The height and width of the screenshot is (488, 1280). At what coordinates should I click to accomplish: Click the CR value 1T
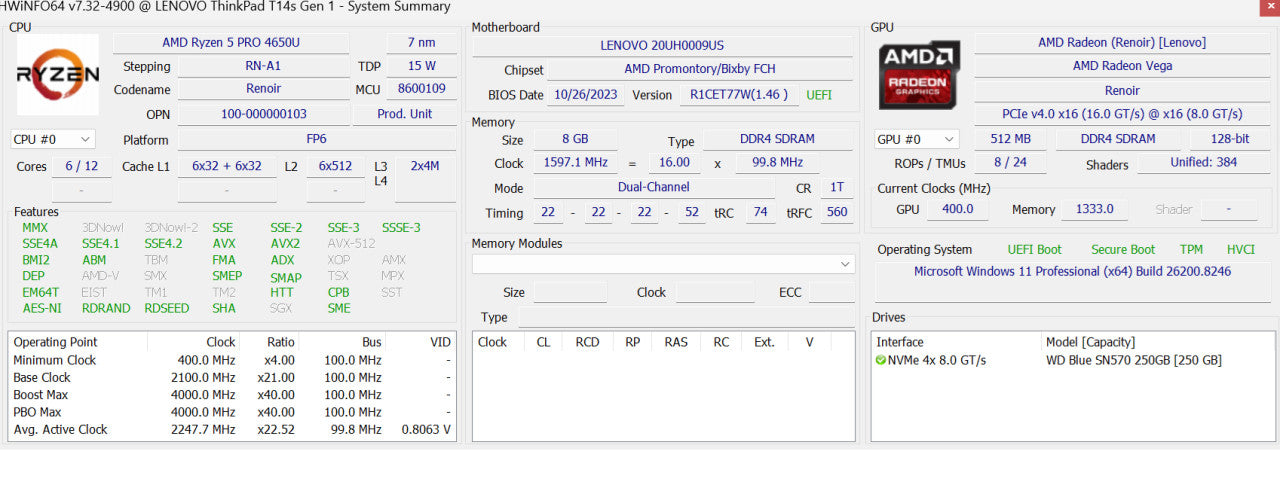tap(837, 187)
